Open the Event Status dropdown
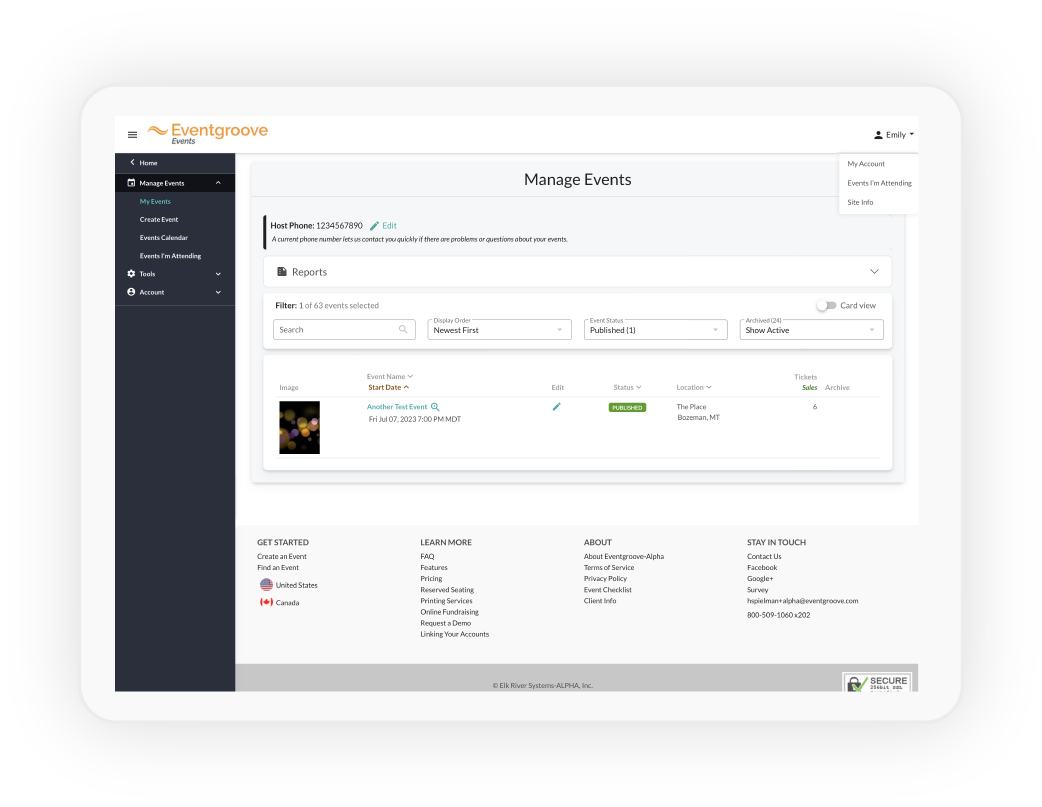1042x807 pixels. click(x=655, y=330)
